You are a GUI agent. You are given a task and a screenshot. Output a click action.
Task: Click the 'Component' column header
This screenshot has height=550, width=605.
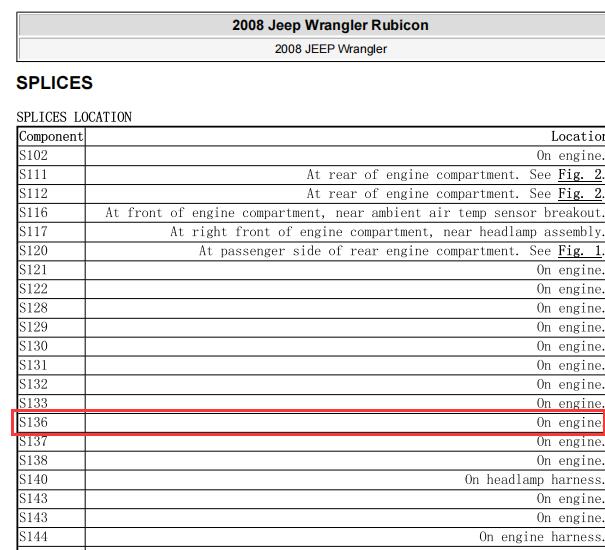tap(51, 136)
